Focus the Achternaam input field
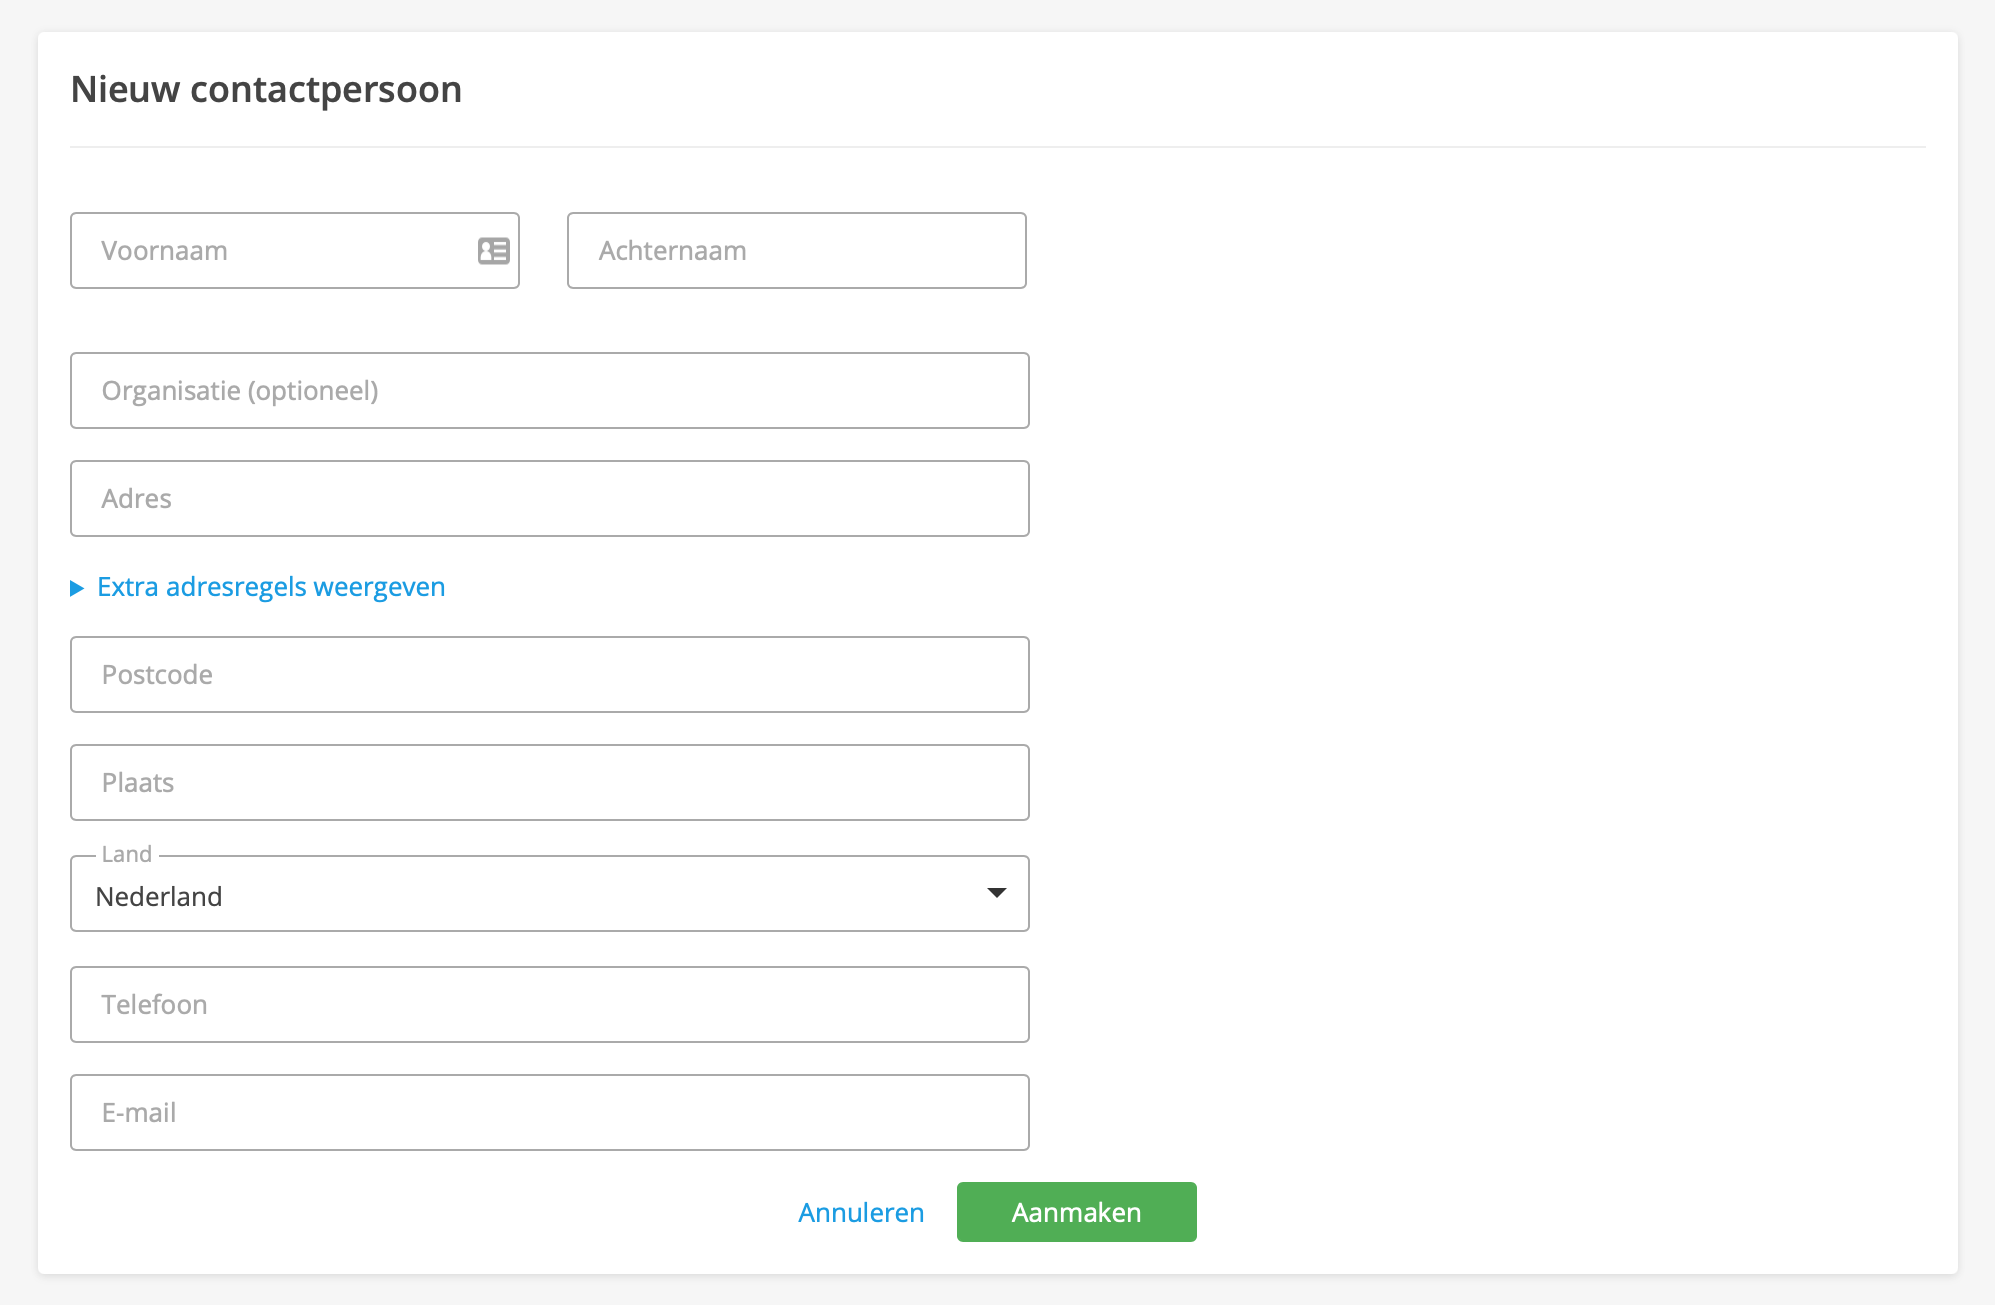 click(x=797, y=251)
